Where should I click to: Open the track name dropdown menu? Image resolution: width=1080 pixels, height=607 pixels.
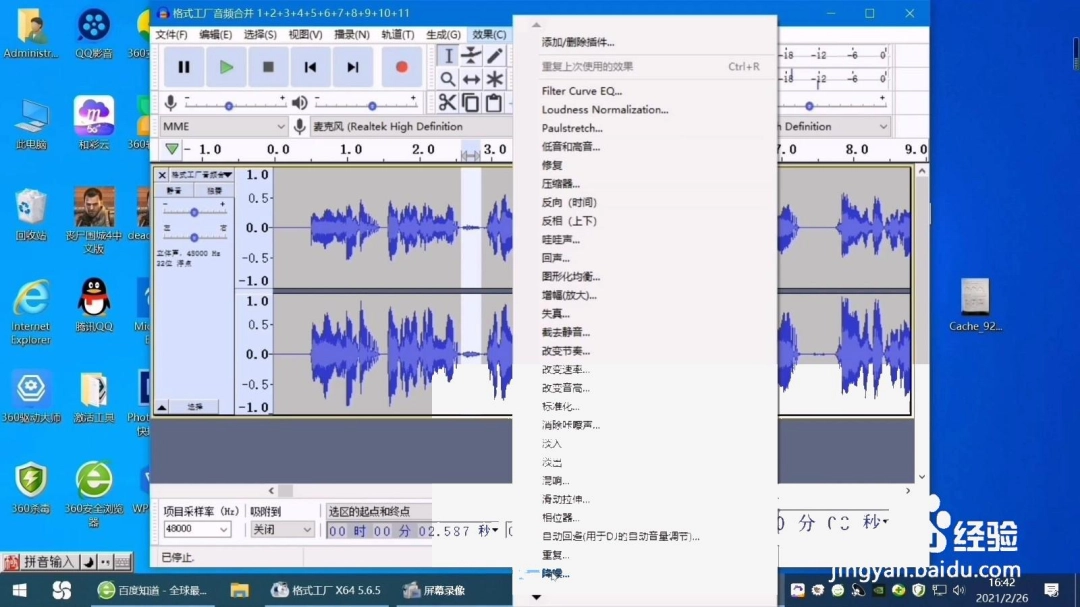coord(201,175)
